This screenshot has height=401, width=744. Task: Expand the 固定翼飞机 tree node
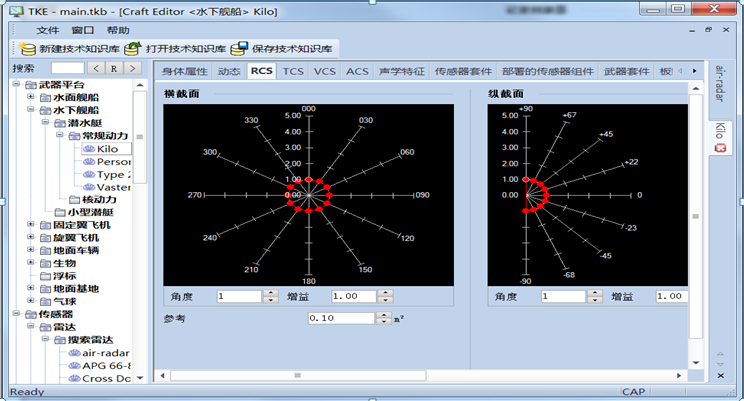coord(31,225)
